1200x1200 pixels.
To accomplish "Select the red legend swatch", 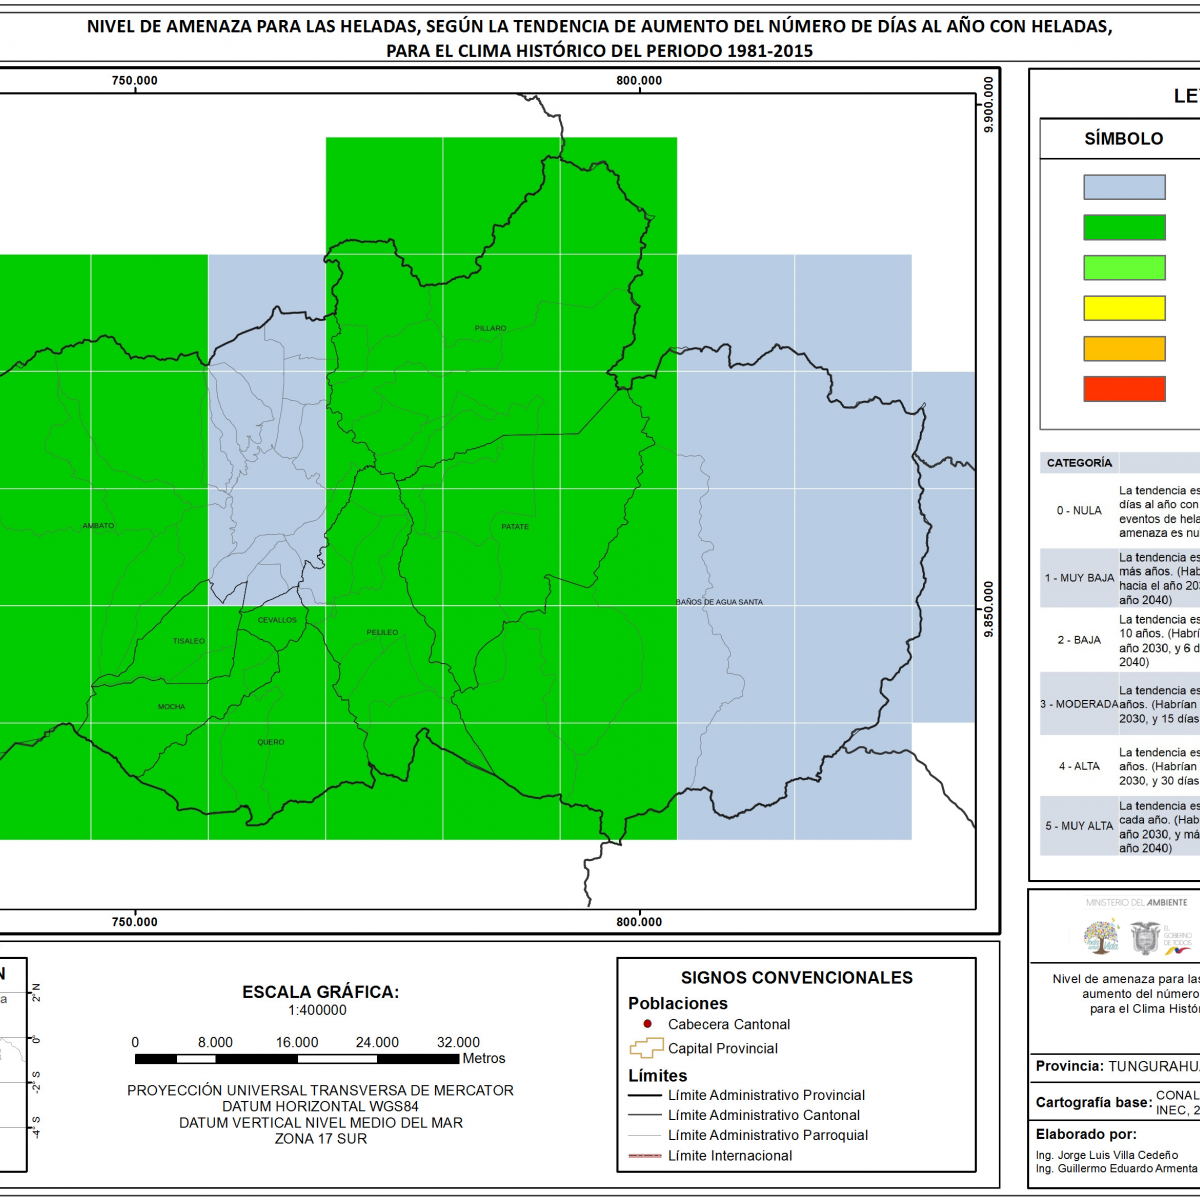I will 1124,388.
